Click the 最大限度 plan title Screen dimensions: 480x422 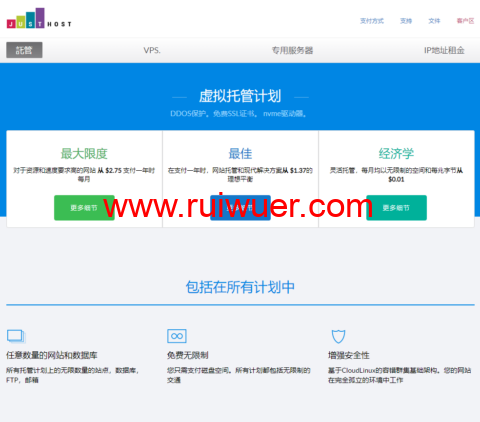pyautogui.click(x=84, y=154)
